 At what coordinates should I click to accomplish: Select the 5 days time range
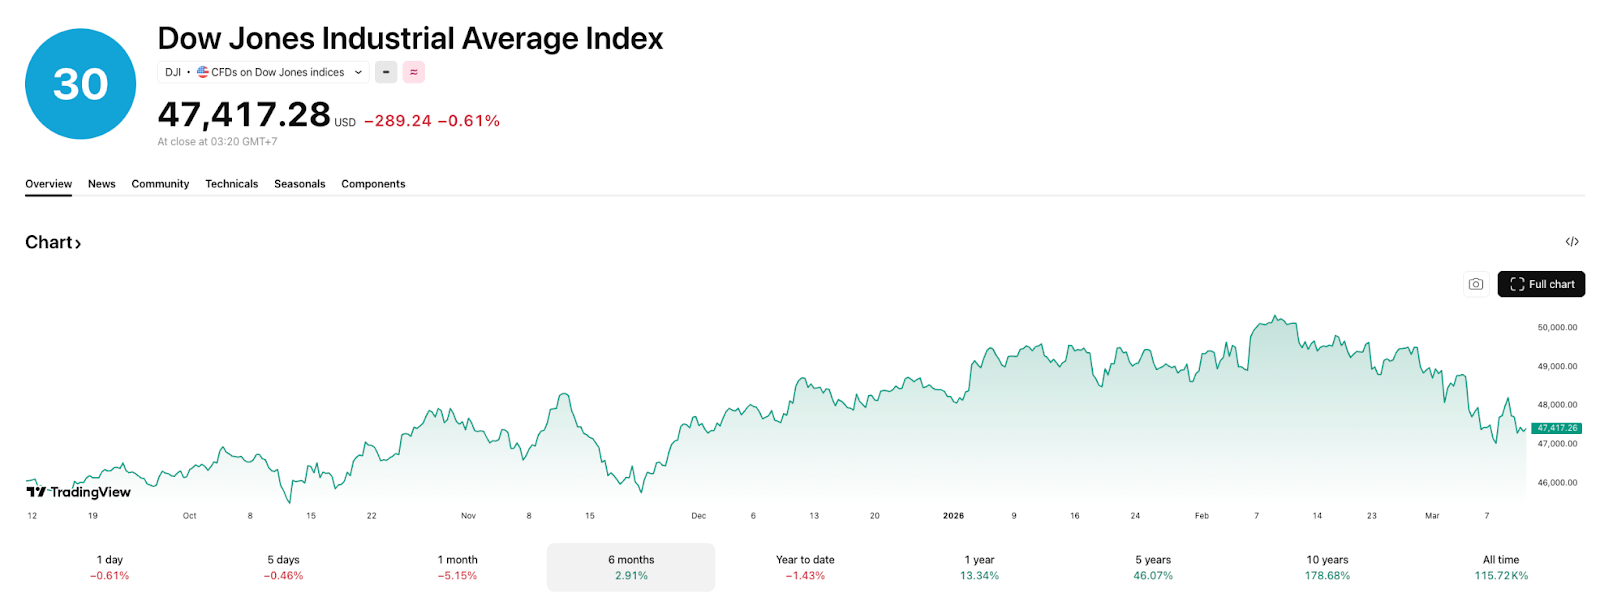point(284,567)
